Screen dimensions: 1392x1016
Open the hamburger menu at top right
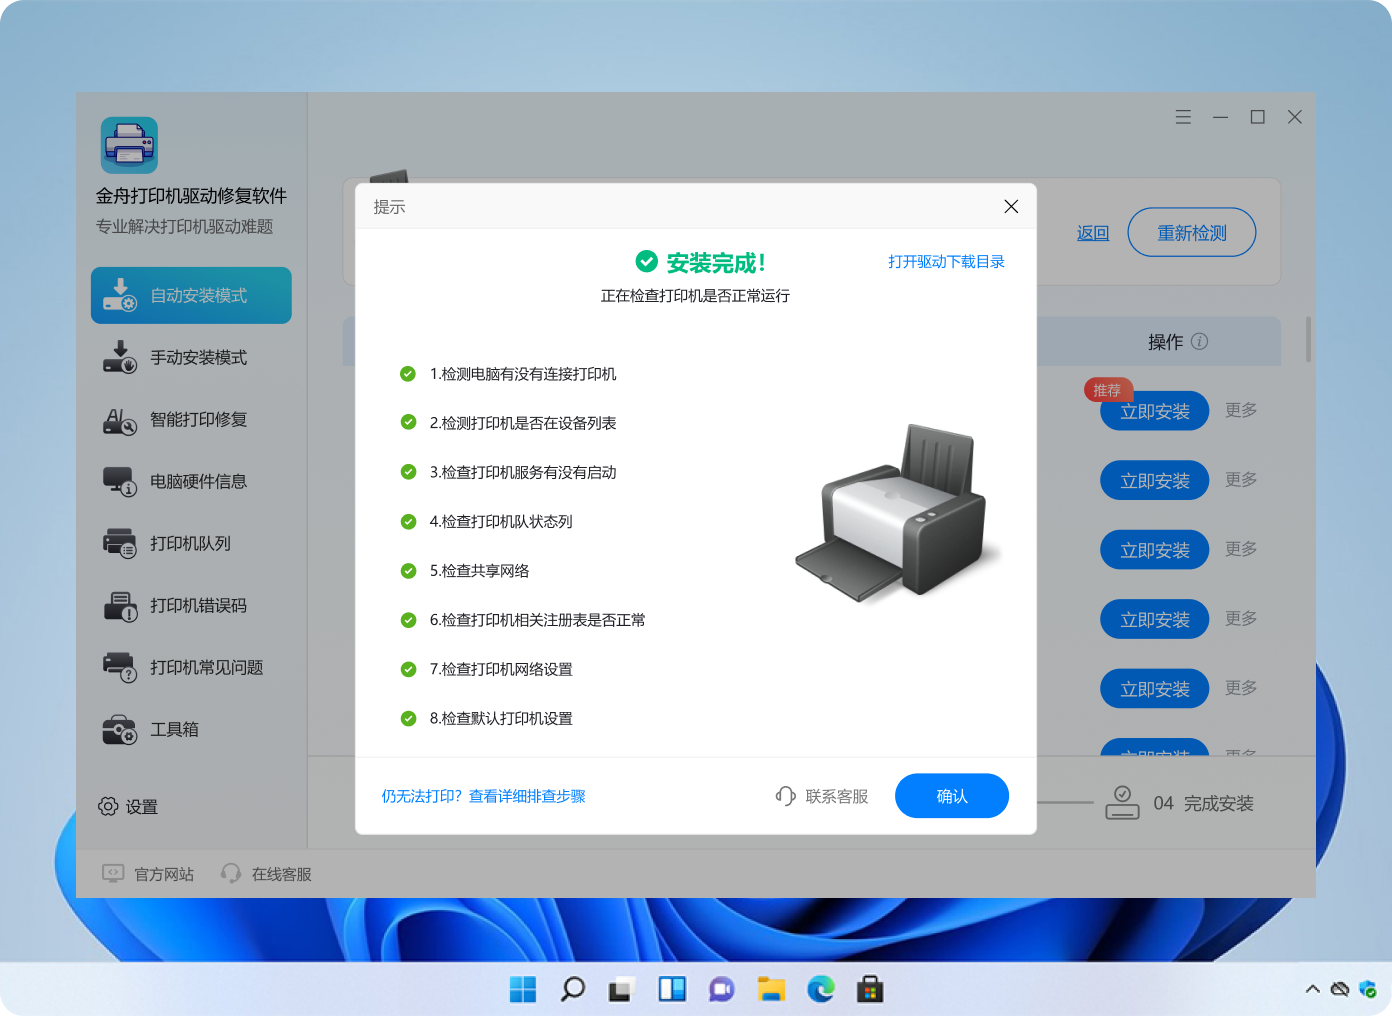click(1183, 116)
